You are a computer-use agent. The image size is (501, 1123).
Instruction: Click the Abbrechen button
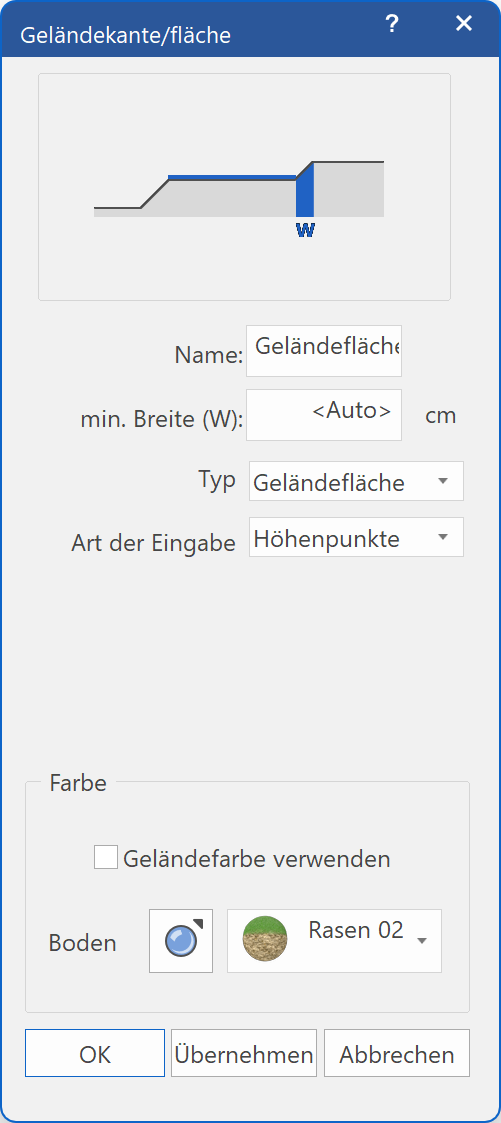(397, 1053)
